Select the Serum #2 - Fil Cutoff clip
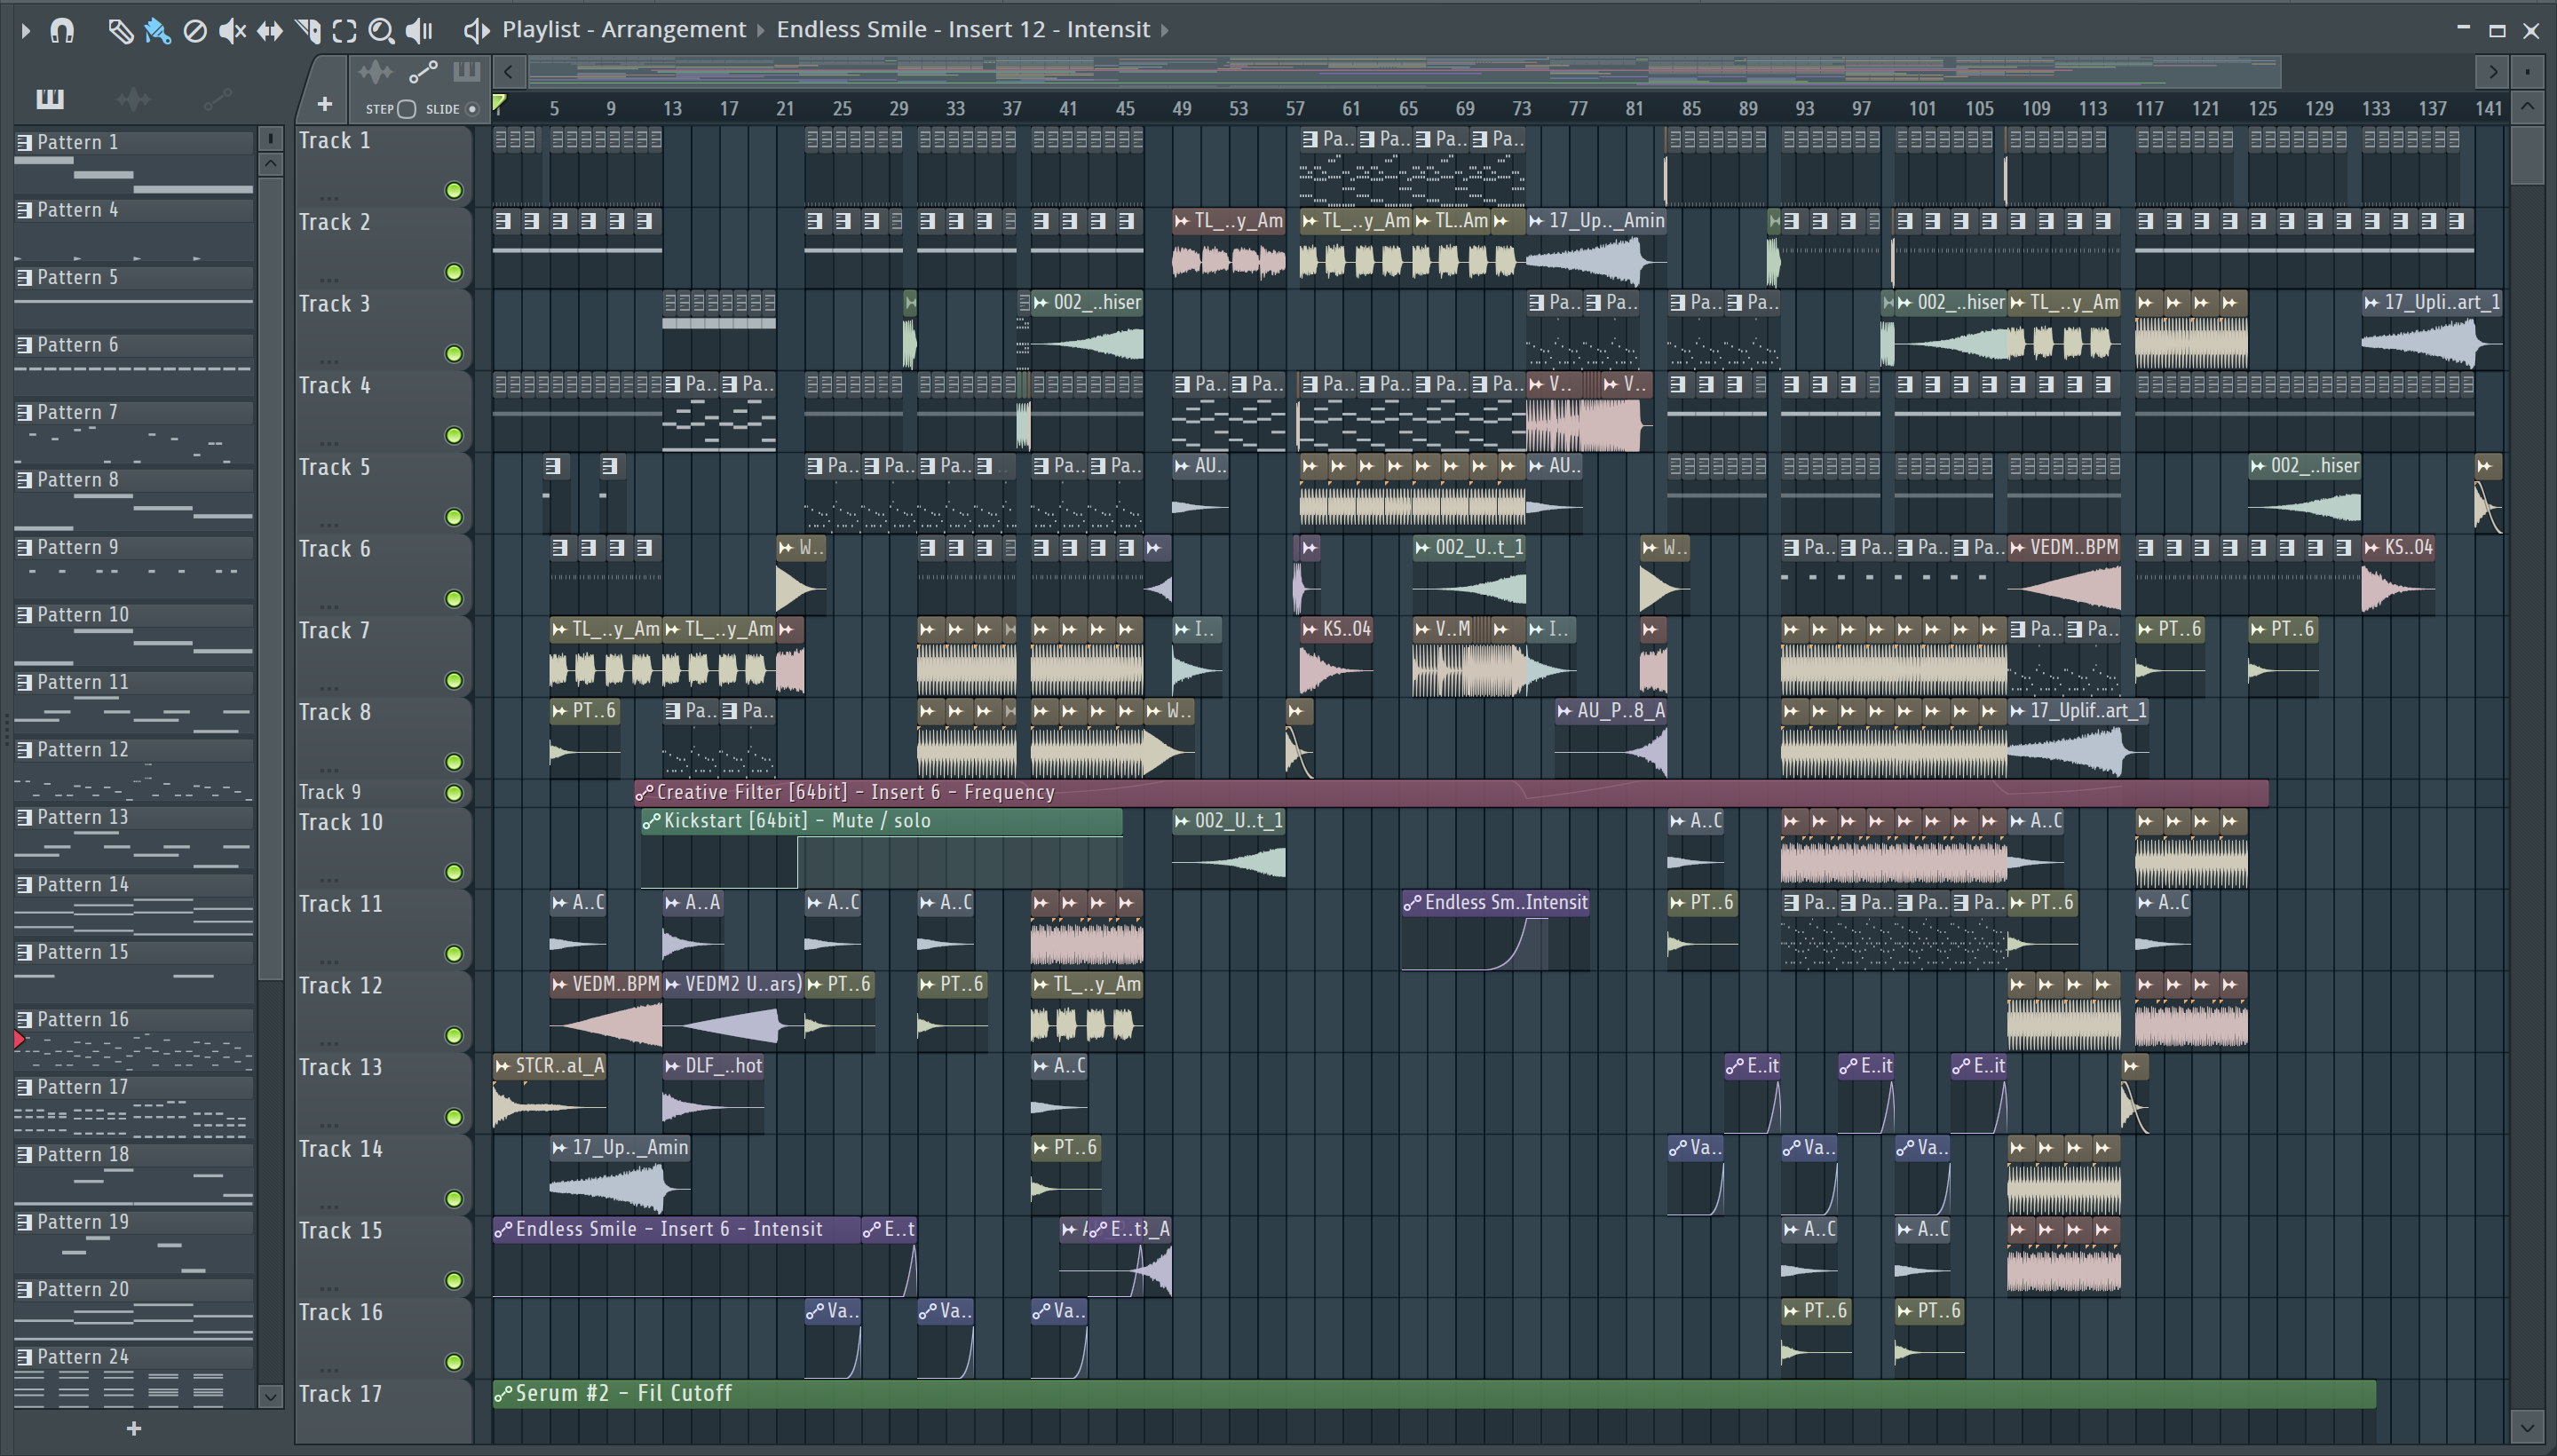 click(x=1434, y=1394)
